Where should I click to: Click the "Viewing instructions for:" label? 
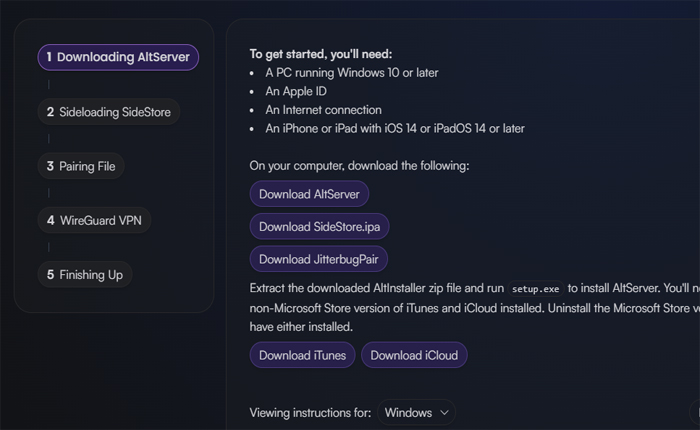point(310,412)
